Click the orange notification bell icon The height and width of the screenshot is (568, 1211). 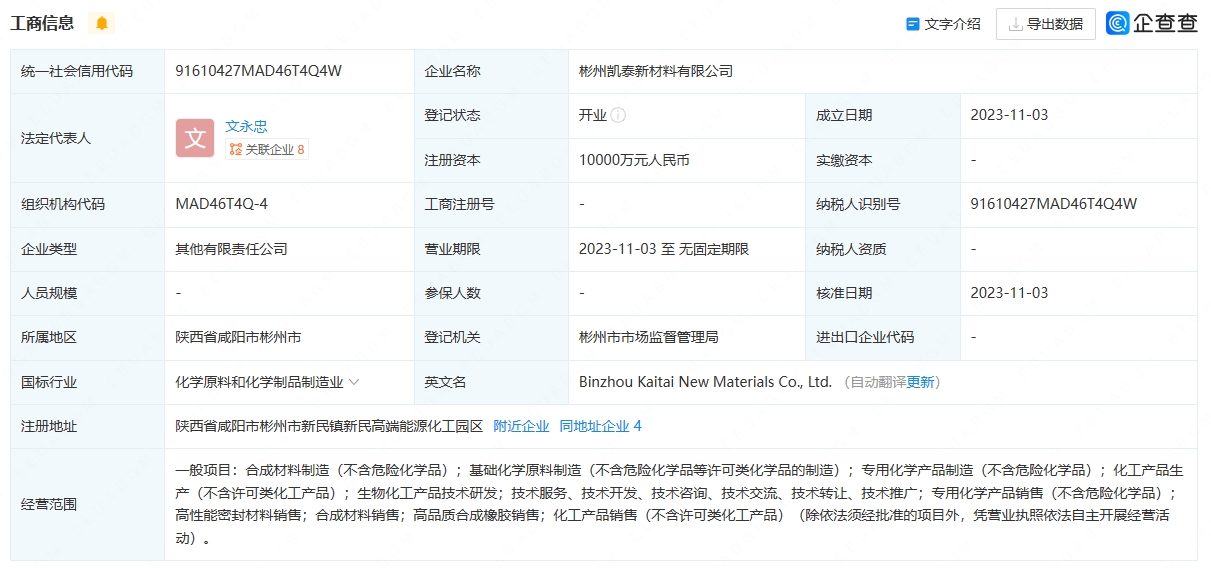102,23
